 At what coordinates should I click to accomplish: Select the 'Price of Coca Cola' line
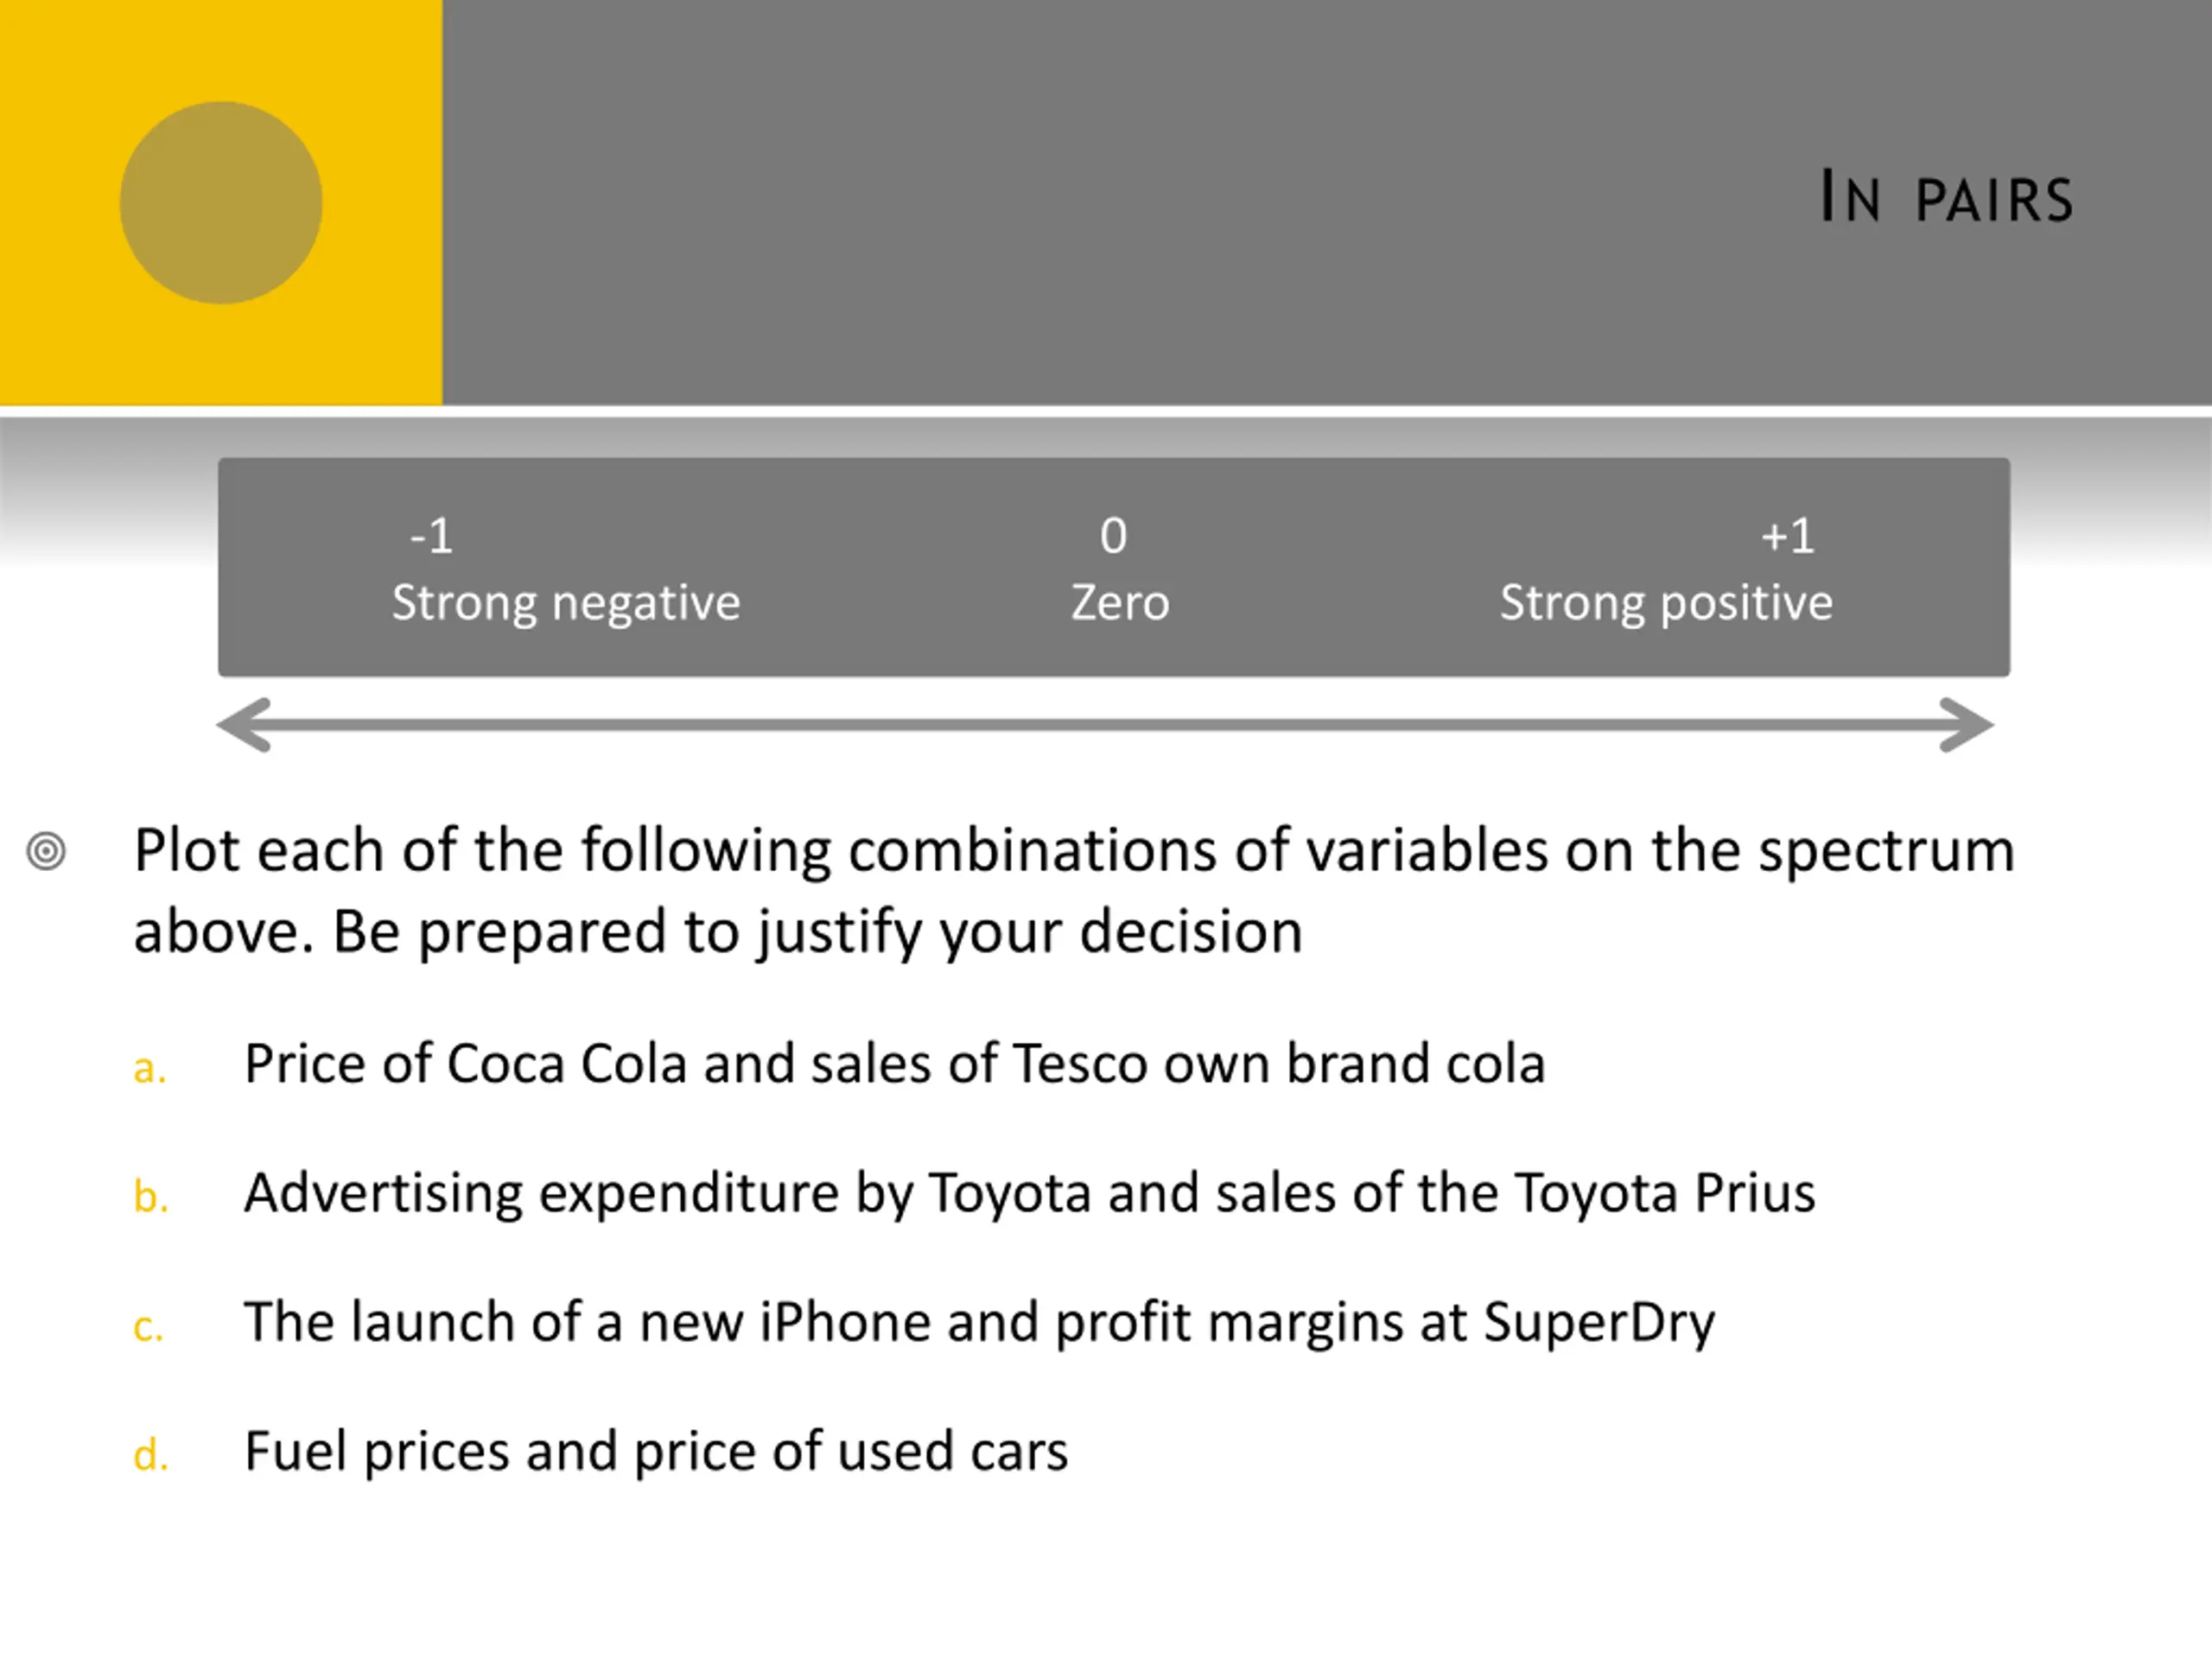pos(895,1062)
